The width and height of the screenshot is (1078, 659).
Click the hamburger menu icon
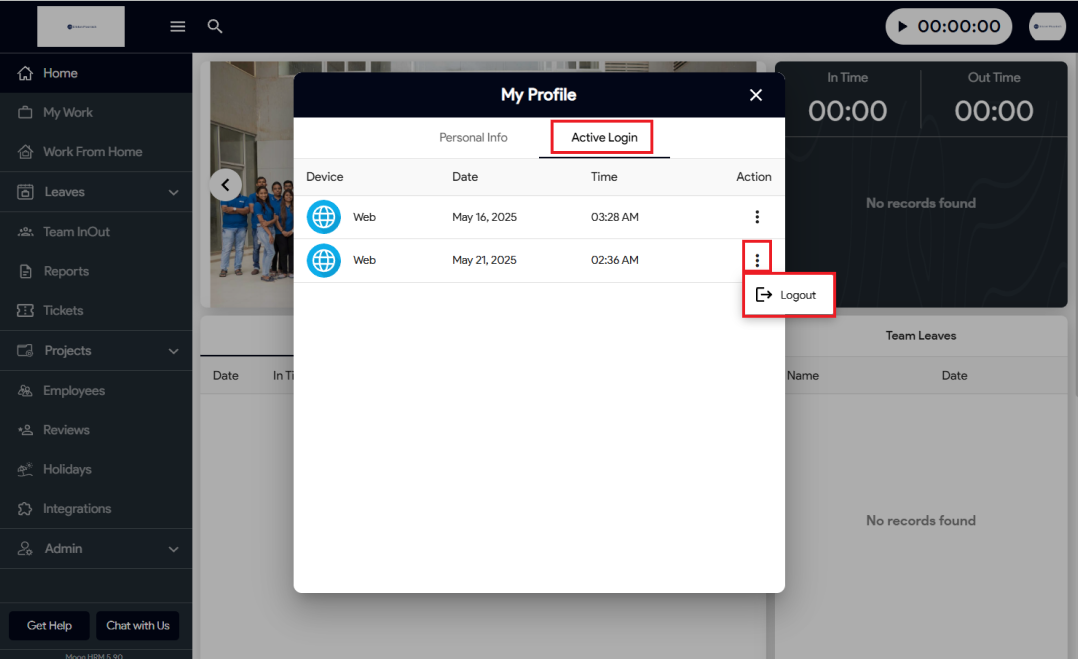(x=178, y=27)
